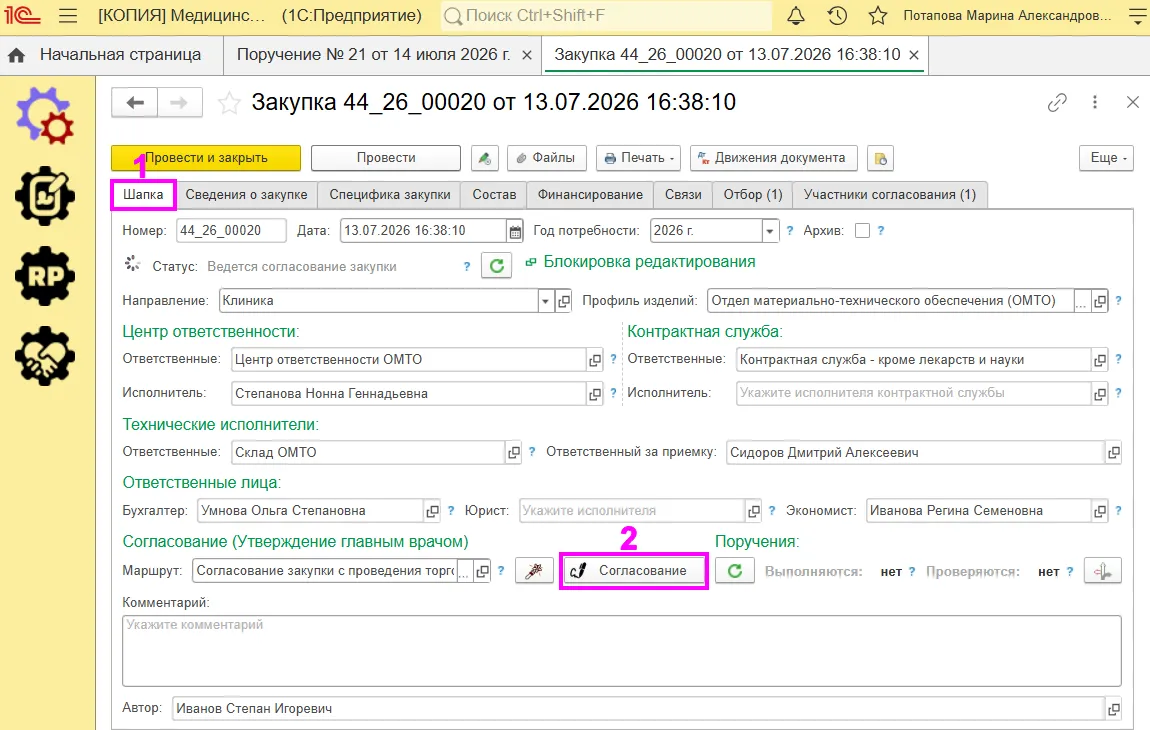1150x730 pixels.
Task: Go back with the left arrow button
Action: point(134,103)
